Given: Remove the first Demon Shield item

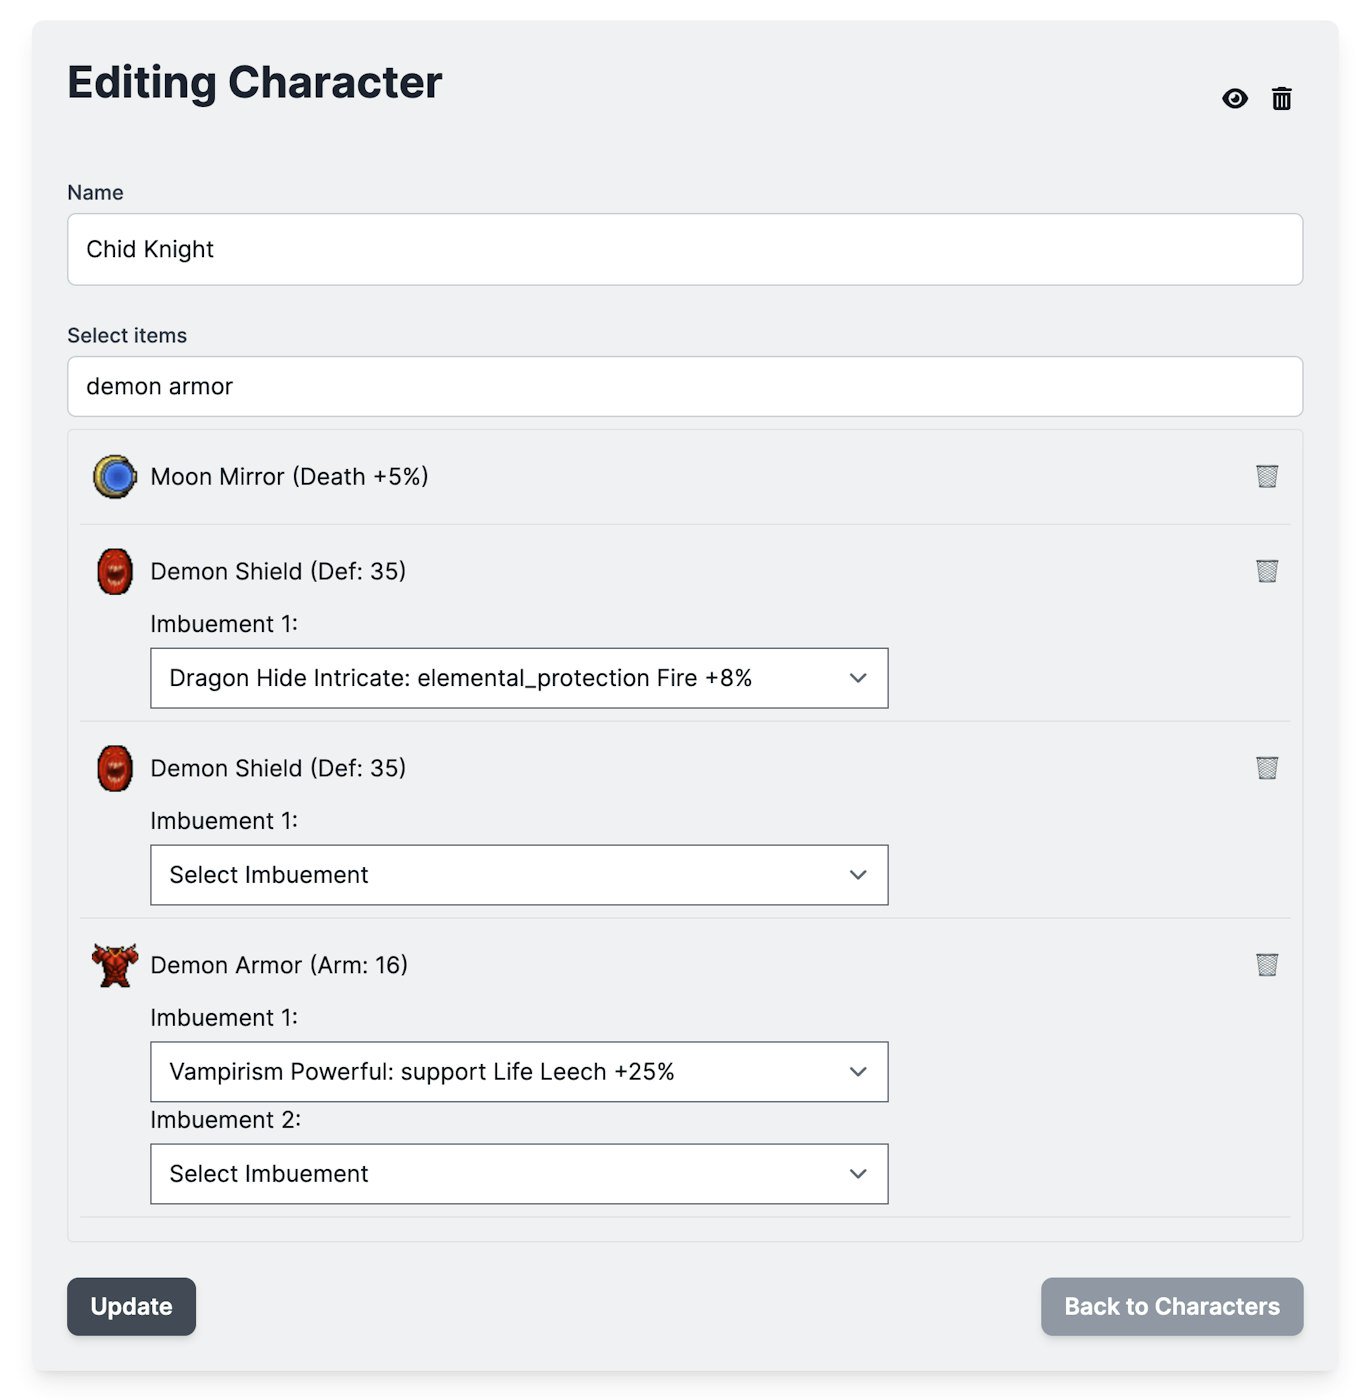Looking at the screenshot, I should click(x=1267, y=571).
